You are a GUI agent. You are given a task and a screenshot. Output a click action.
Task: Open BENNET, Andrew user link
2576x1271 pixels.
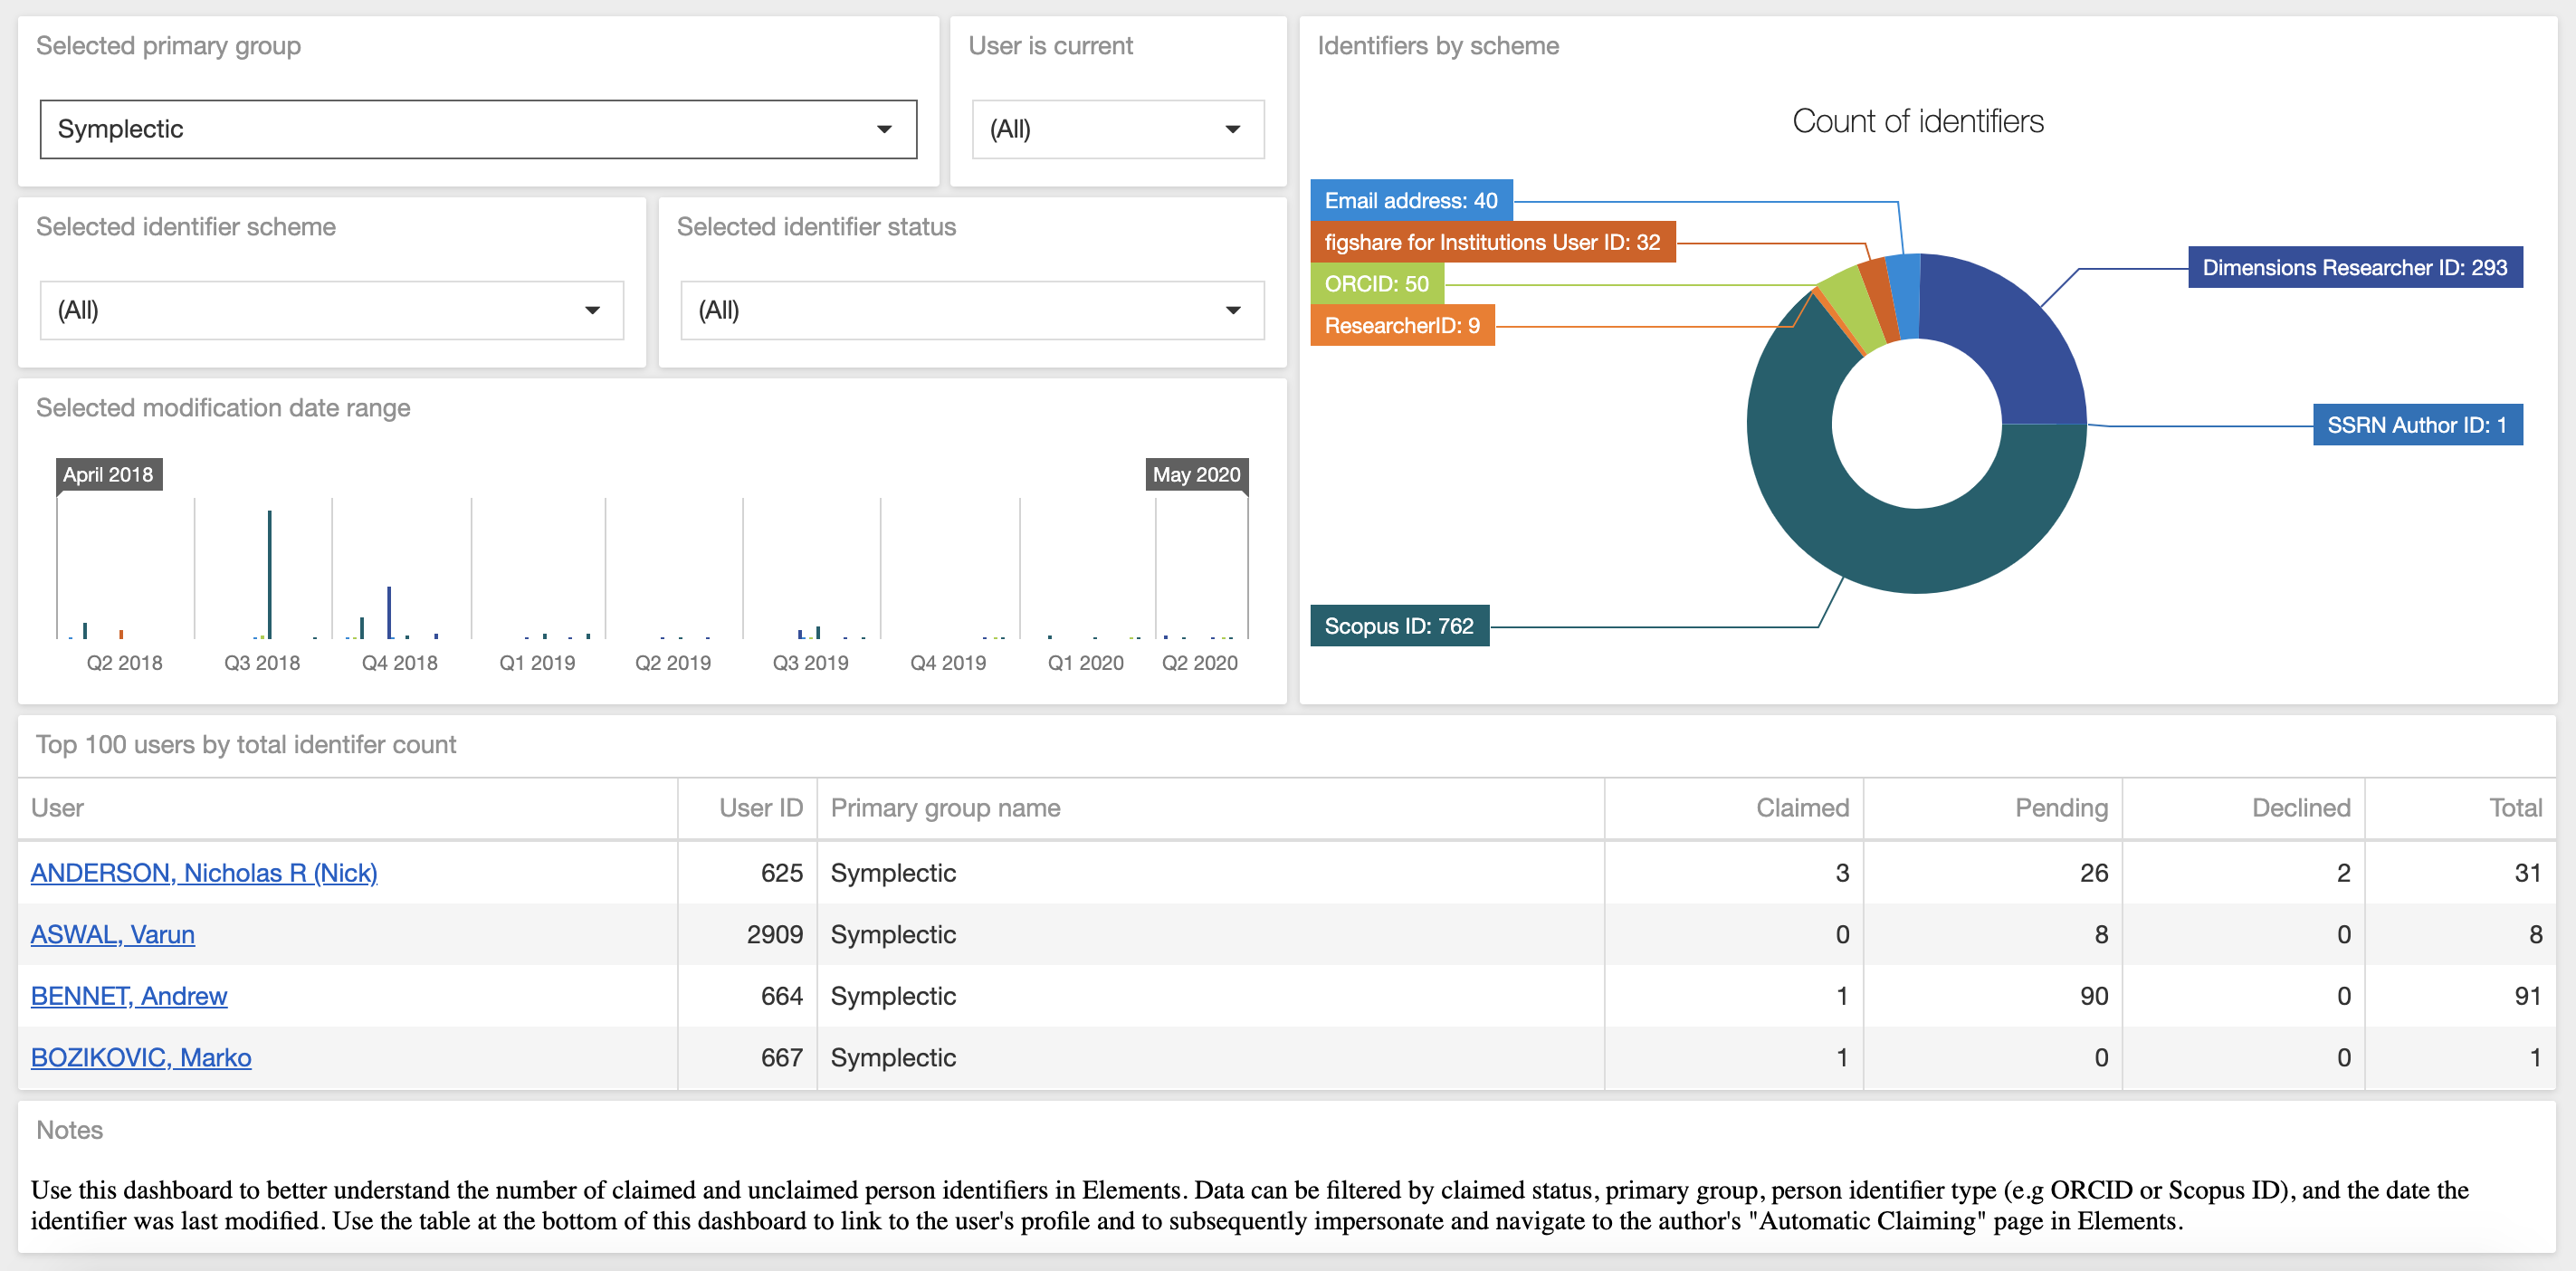tap(129, 996)
